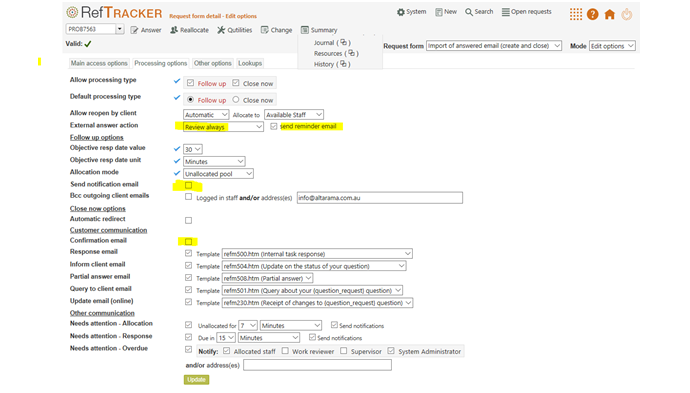This screenshot has height=393, width=690.
Task: Click the green Update button
Action: click(196, 379)
